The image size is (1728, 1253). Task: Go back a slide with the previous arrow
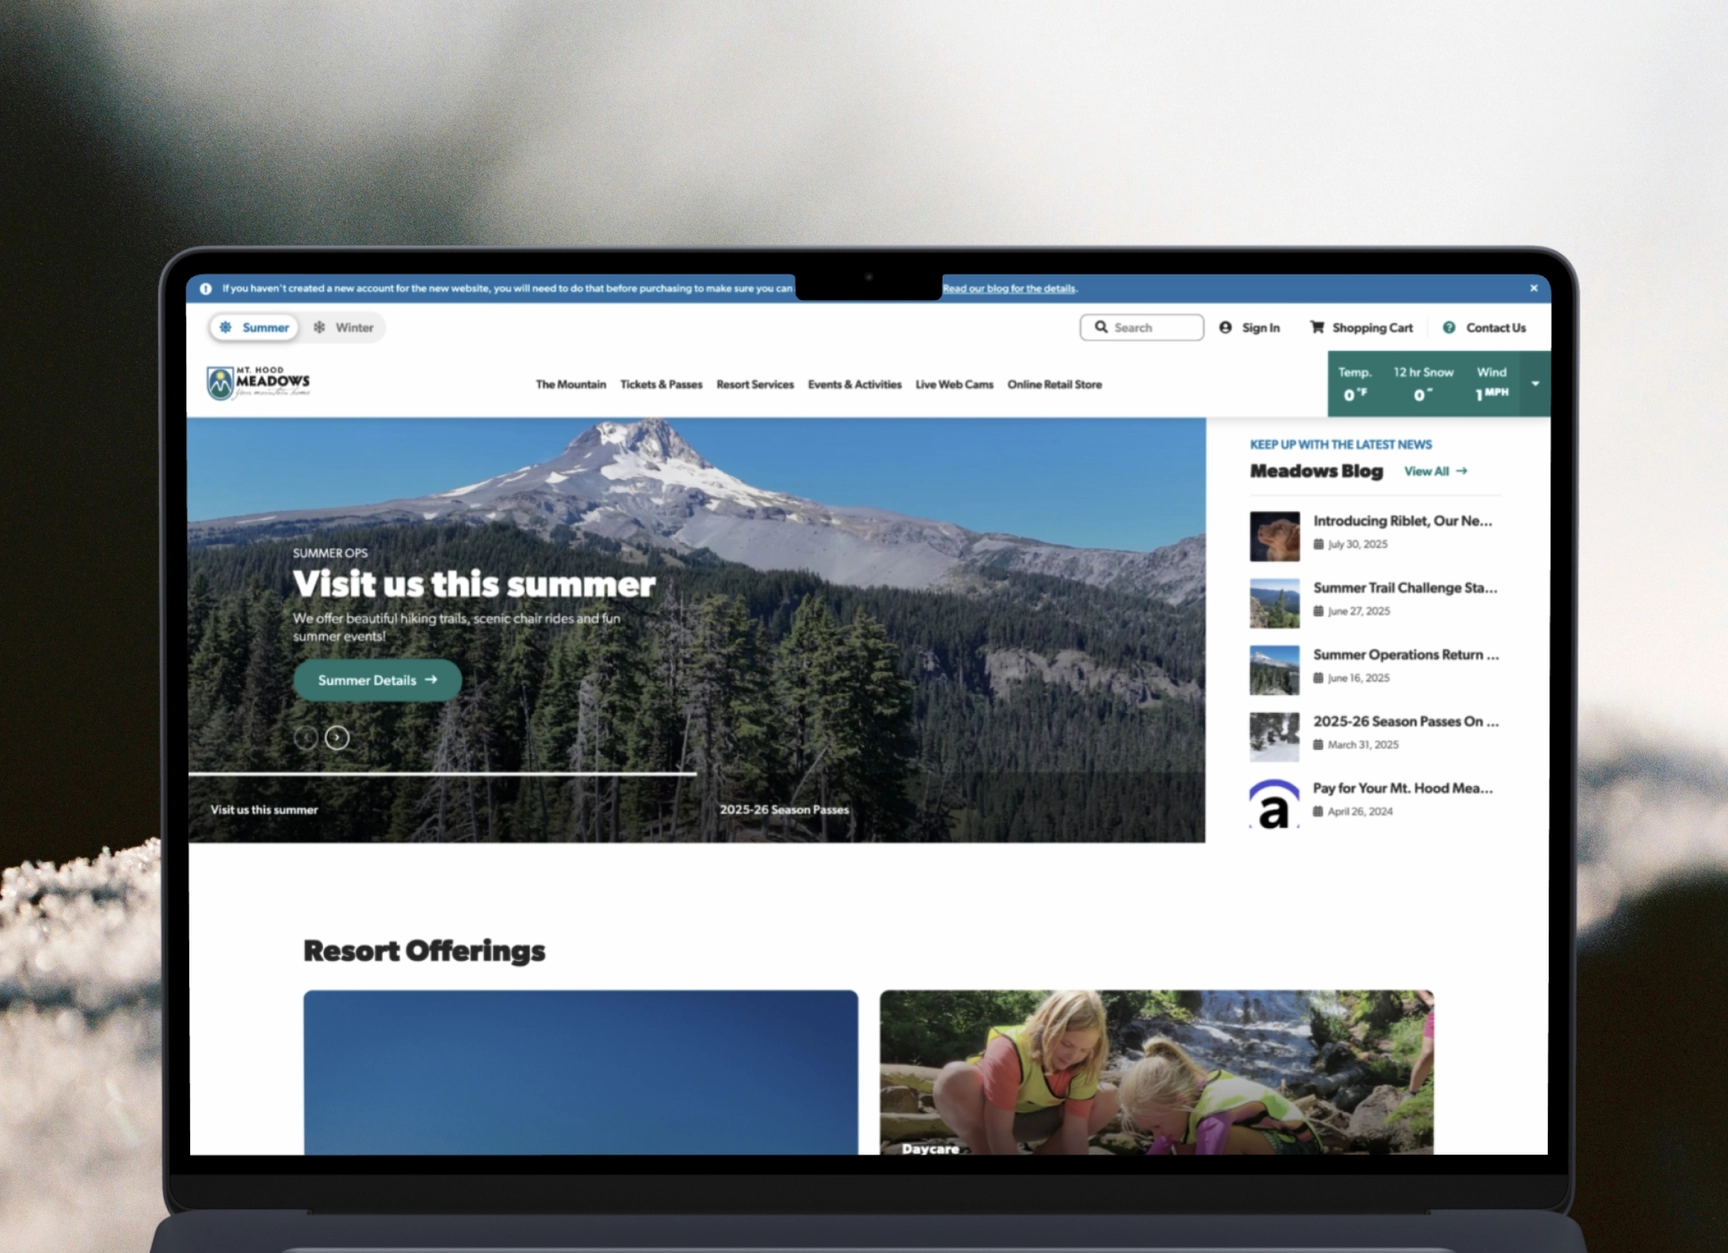coord(307,738)
